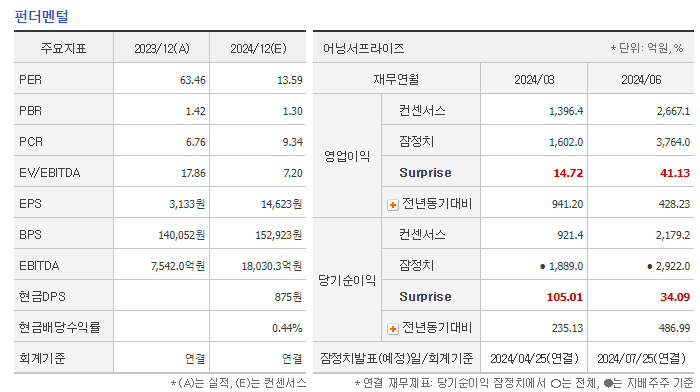This screenshot has height=392, width=700.
Task: Click the EV/EBITDA row label
Action: (x=50, y=173)
